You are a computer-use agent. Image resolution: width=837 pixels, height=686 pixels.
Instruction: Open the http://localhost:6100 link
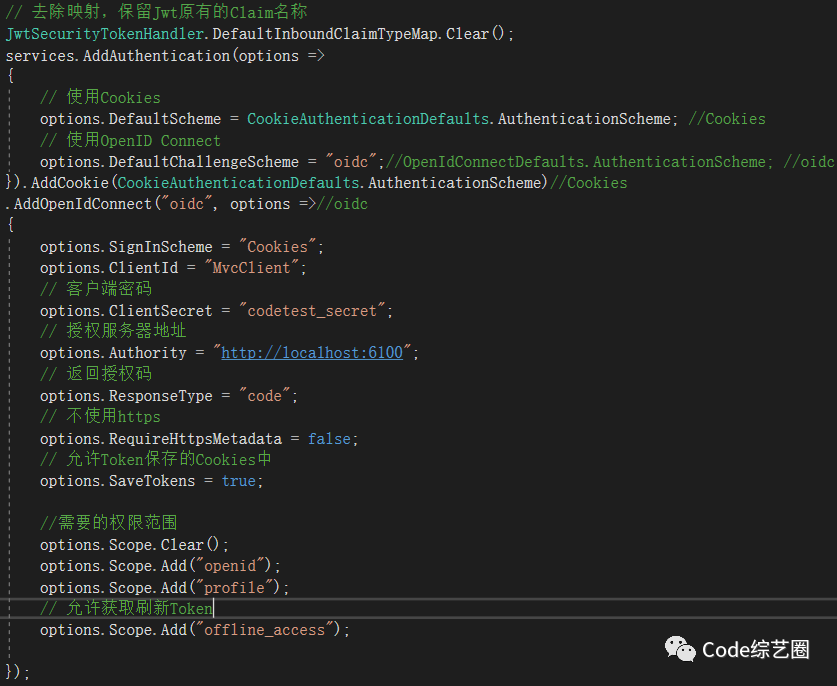pos(312,353)
